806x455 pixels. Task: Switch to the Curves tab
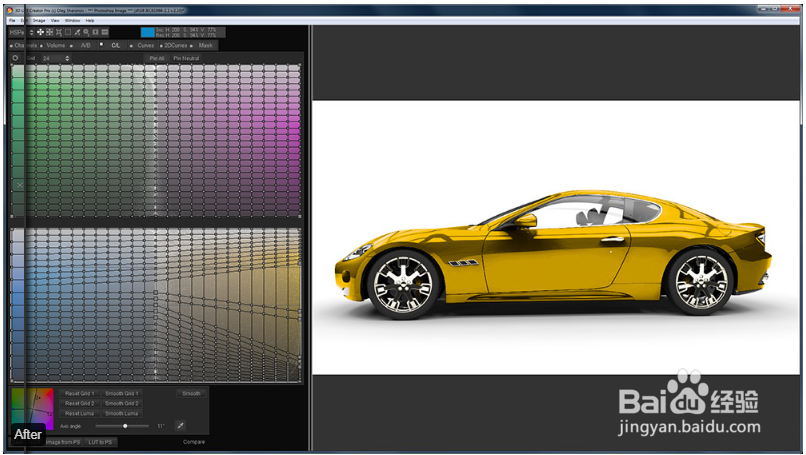(x=145, y=45)
